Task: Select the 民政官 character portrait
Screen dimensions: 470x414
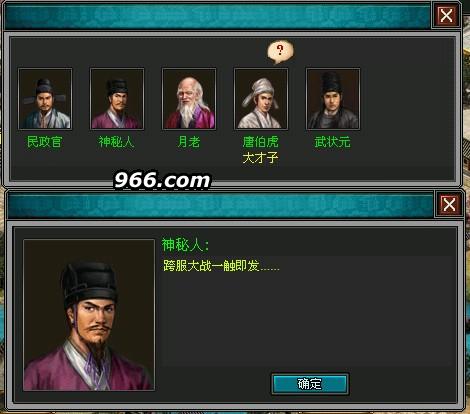Action: pos(45,99)
